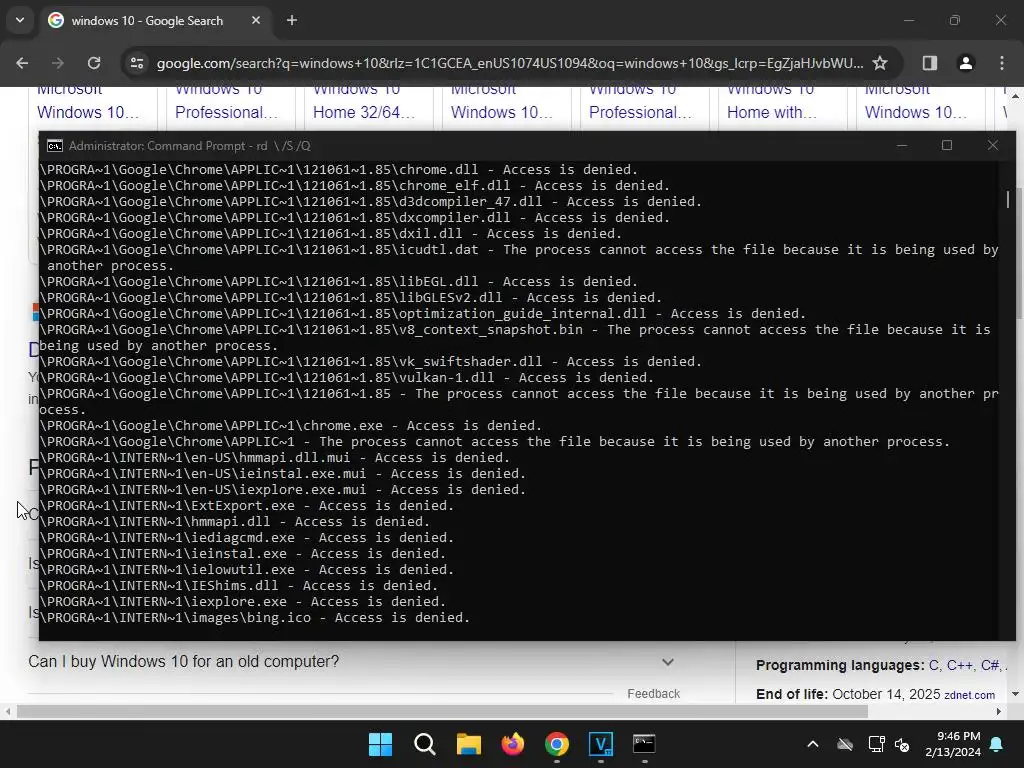Click the 'dxcompiler.dll' output line

click(x=355, y=218)
